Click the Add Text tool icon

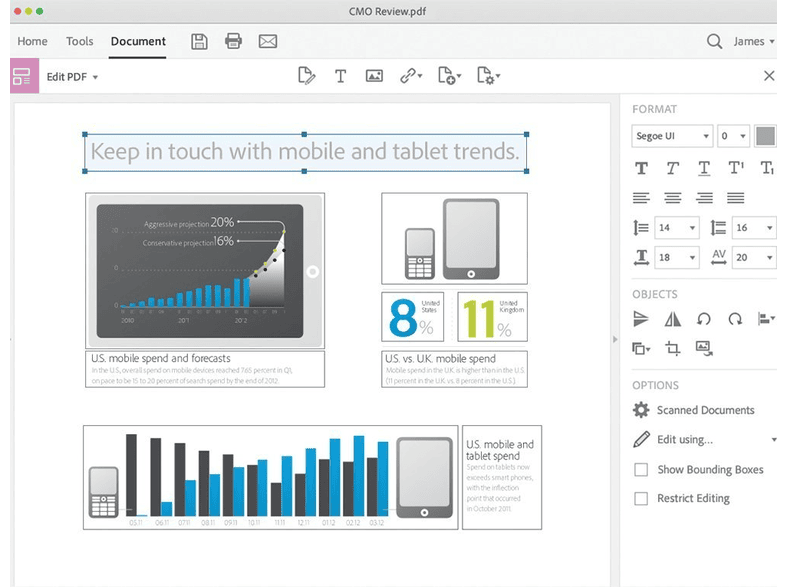click(x=340, y=76)
